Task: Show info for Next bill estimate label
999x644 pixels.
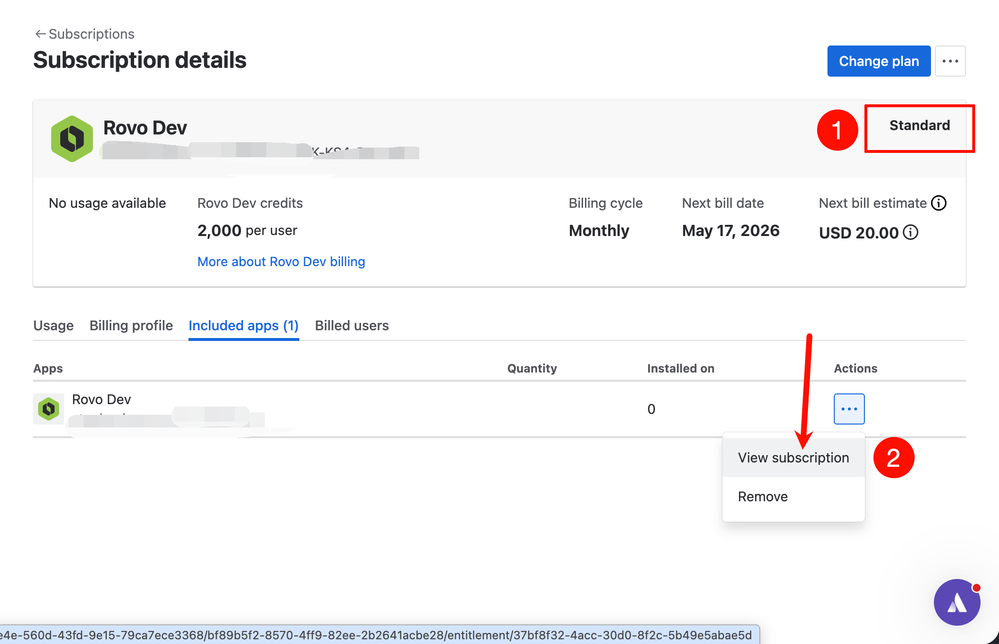Action: pos(938,203)
